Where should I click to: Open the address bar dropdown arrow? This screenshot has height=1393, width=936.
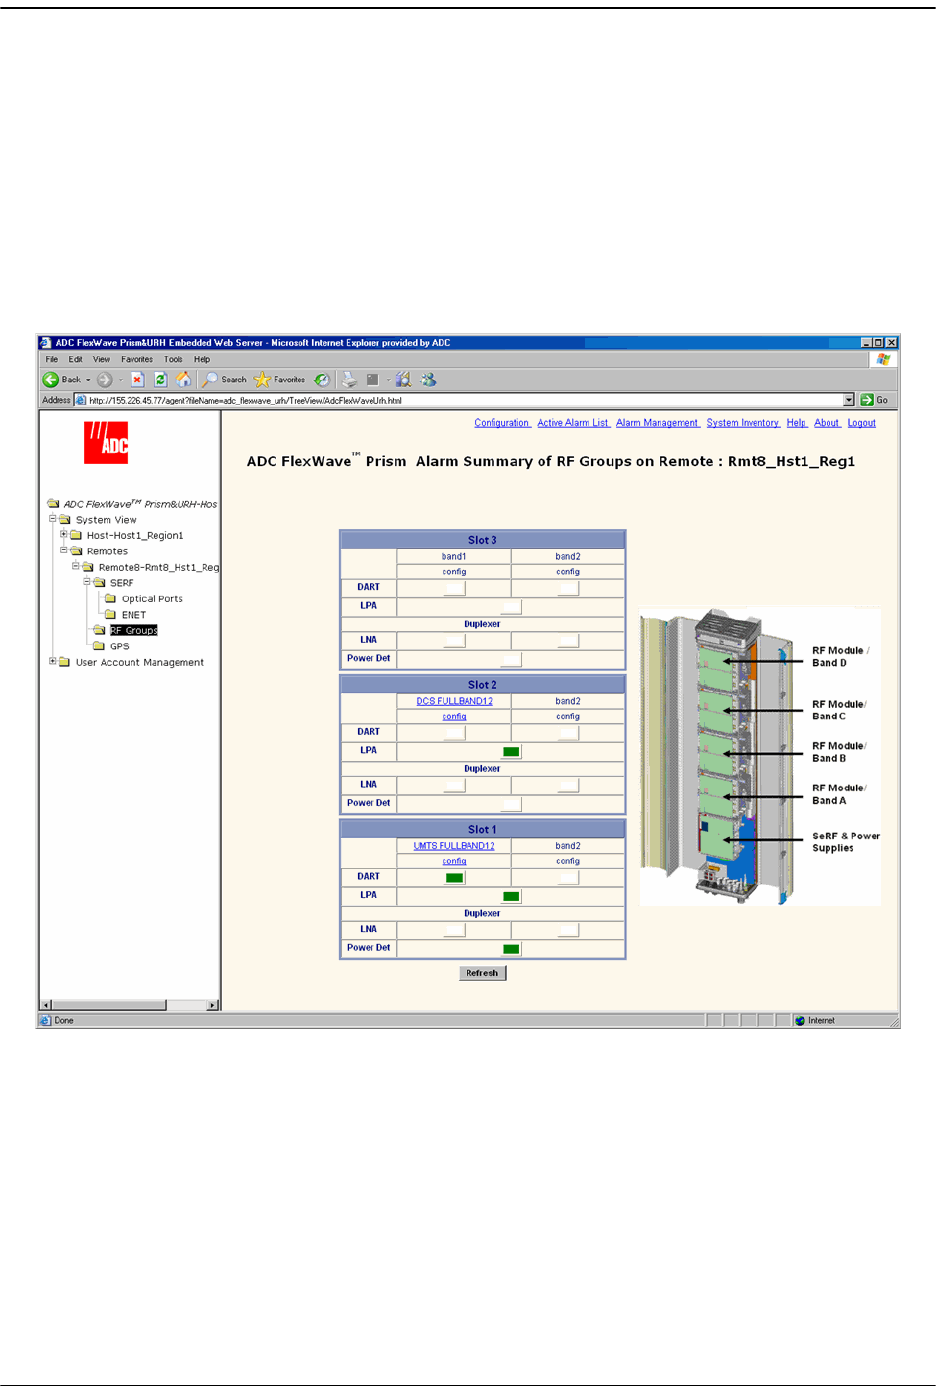[849, 400]
